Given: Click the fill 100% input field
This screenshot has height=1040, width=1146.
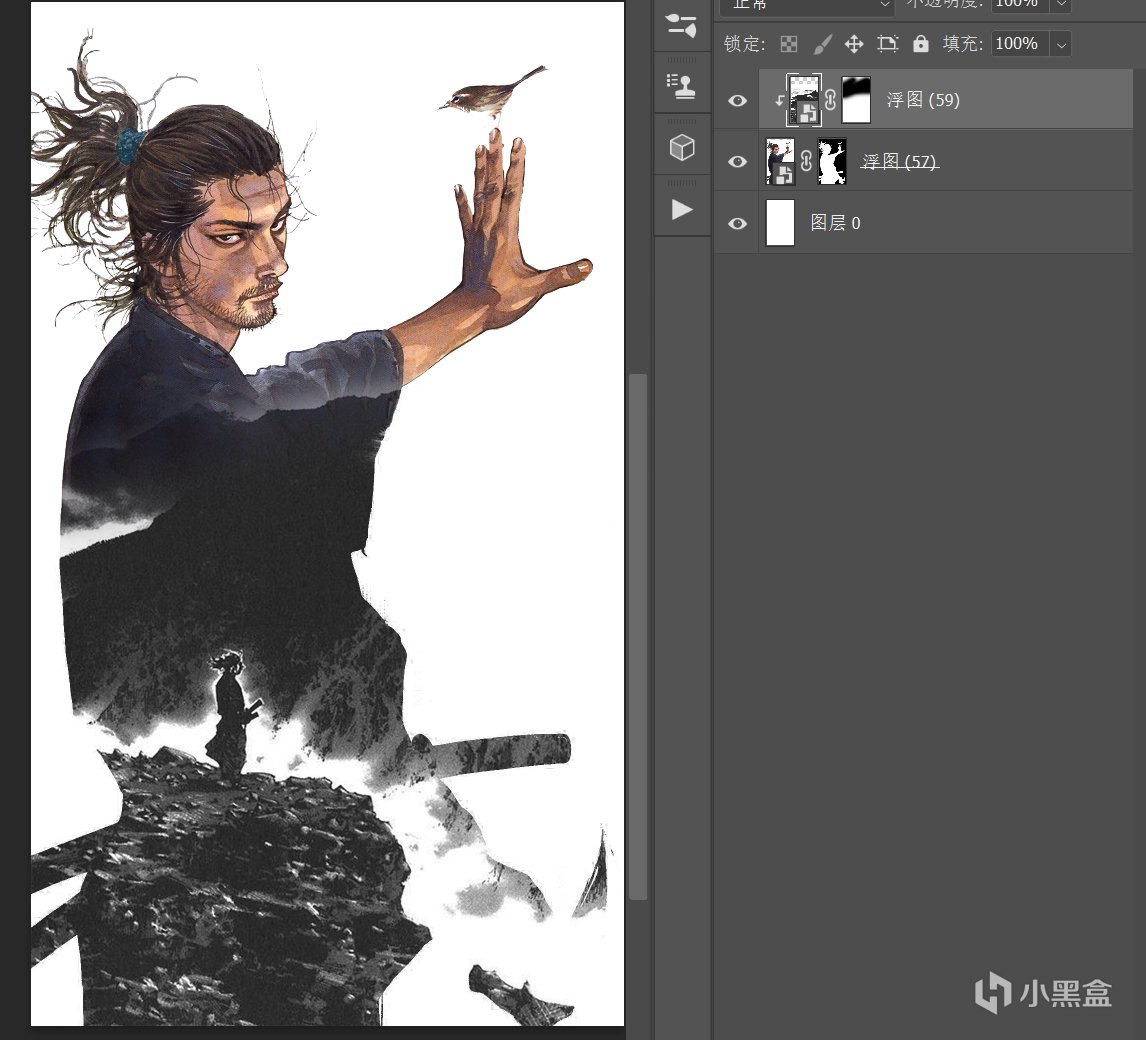Looking at the screenshot, I should [x=1020, y=44].
